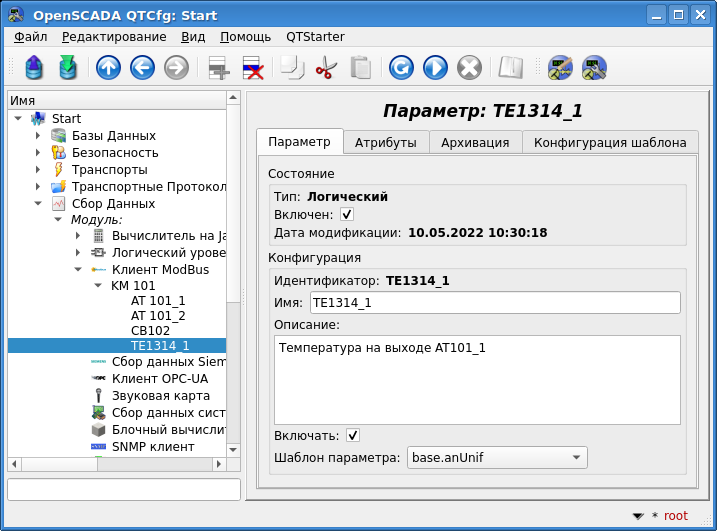Click the start periodic update play icon
The height and width of the screenshot is (531, 717).
click(435, 67)
